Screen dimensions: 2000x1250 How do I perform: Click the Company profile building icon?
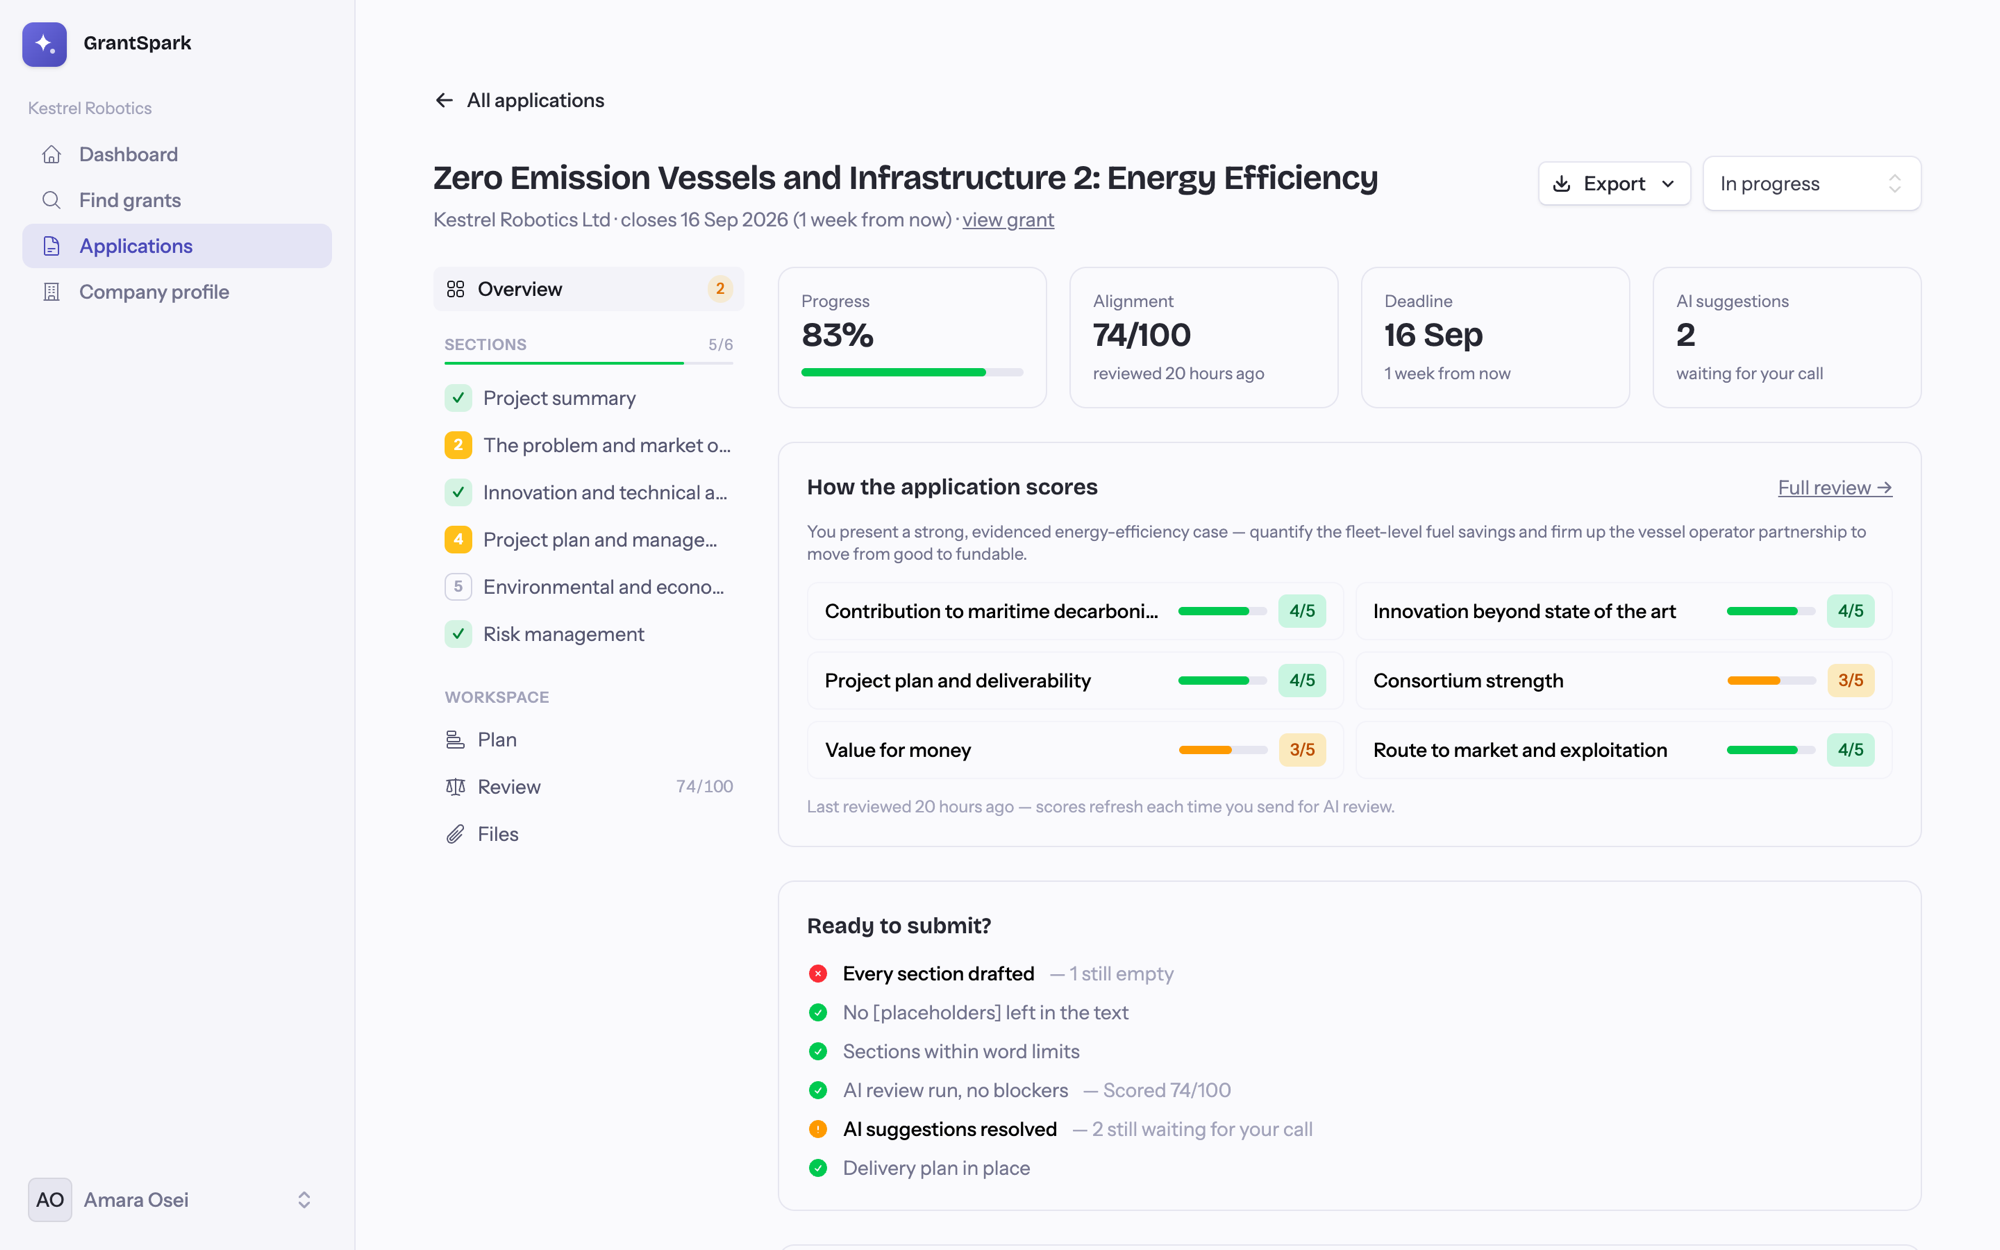[52, 292]
